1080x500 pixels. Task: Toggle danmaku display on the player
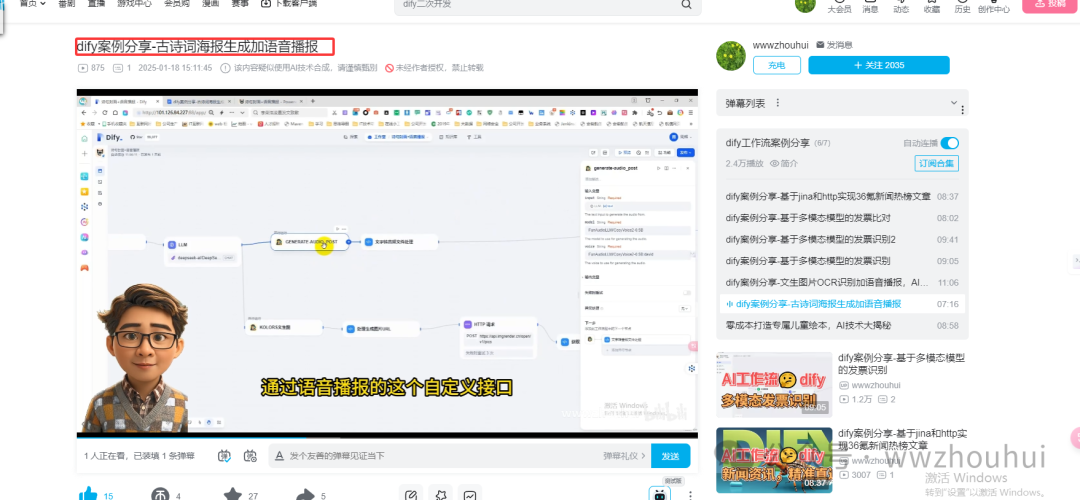pos(224,456)
